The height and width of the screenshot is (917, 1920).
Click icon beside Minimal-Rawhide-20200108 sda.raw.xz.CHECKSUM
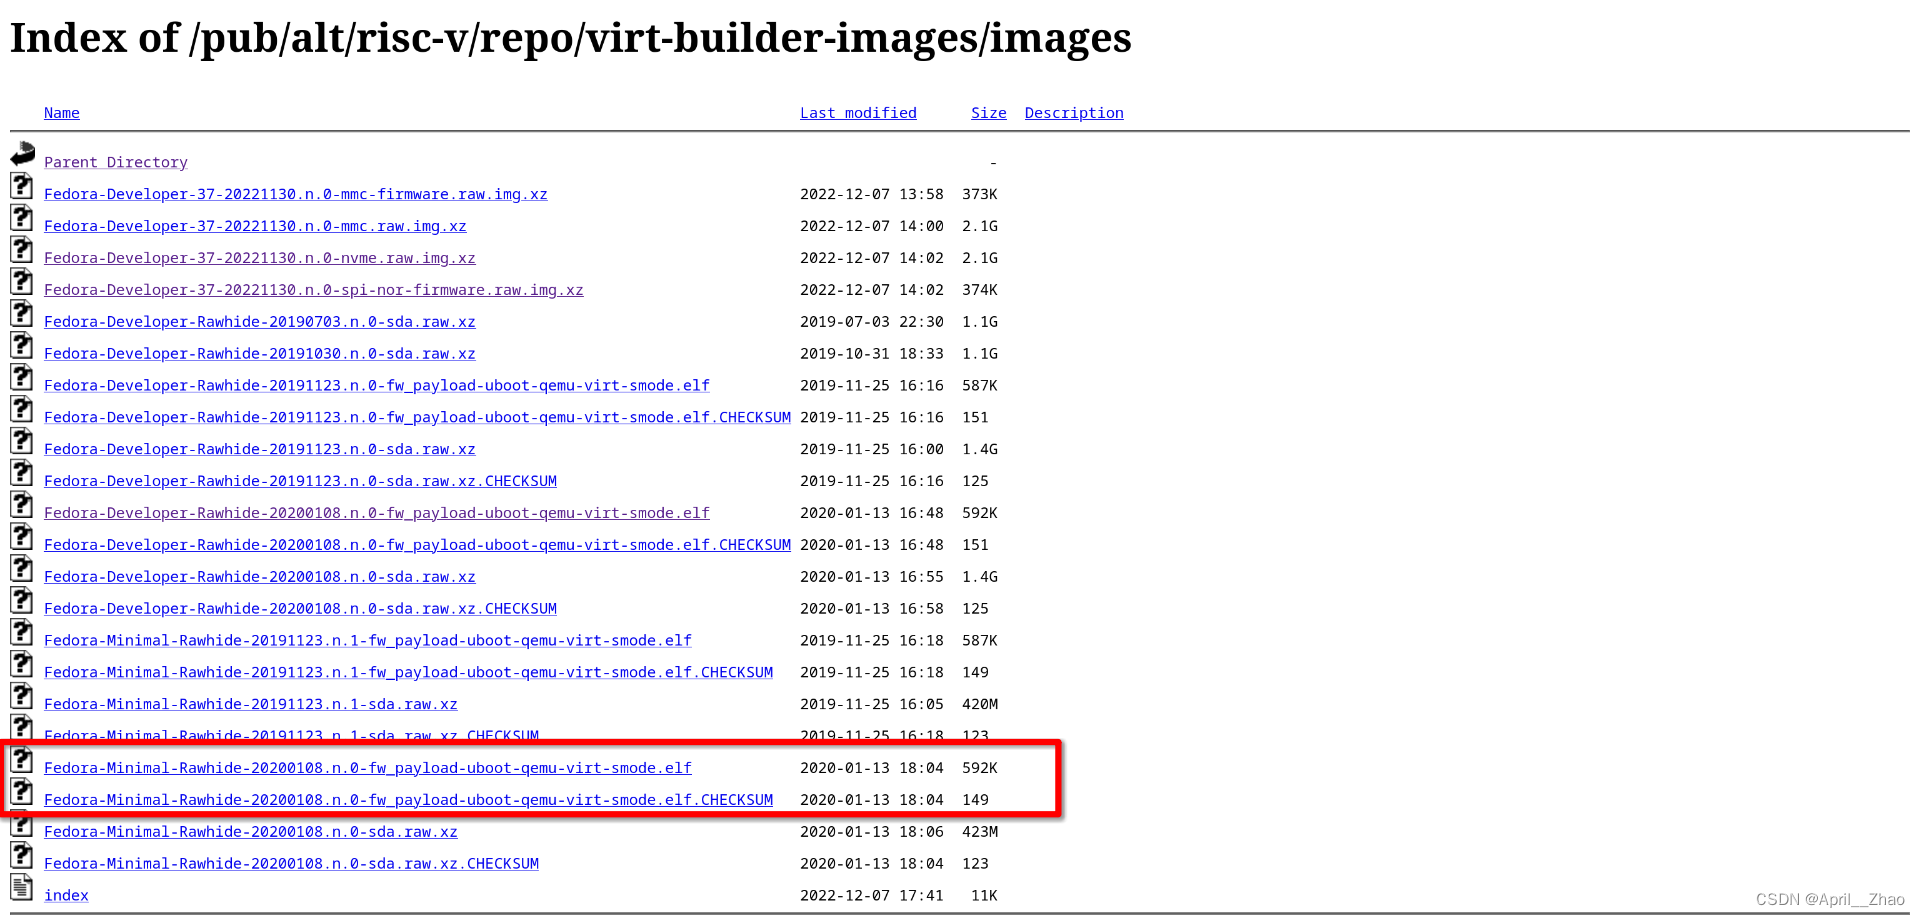(22, 856)
